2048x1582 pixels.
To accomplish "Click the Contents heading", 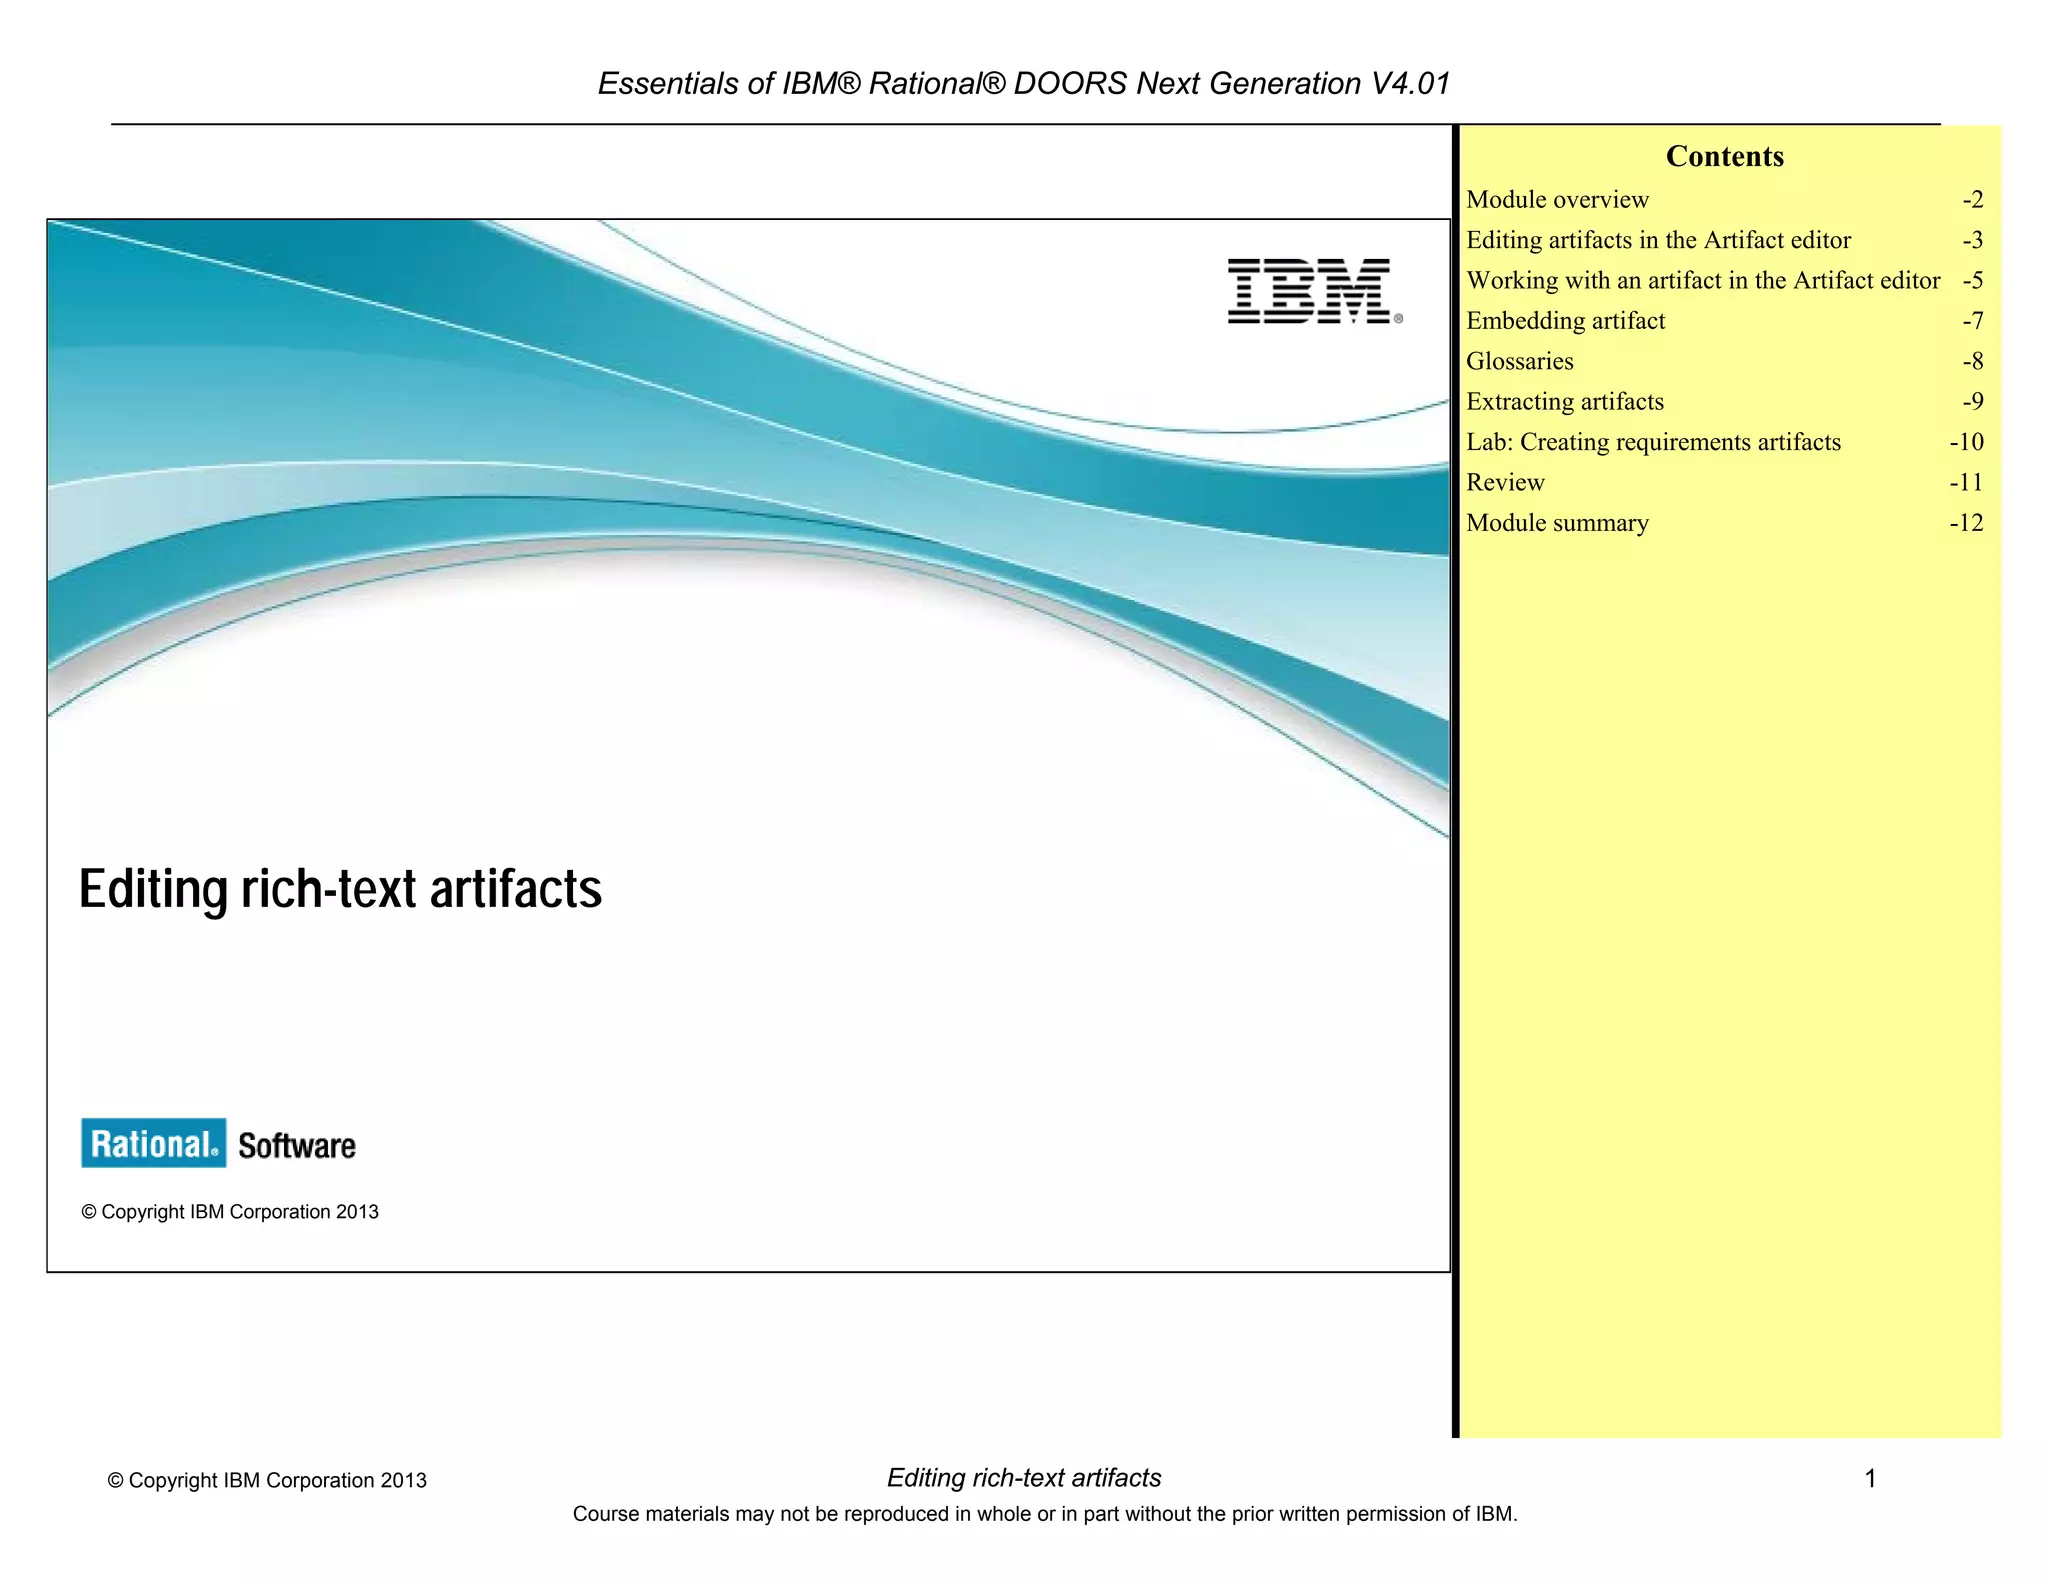I will (x=1724, y=156).
